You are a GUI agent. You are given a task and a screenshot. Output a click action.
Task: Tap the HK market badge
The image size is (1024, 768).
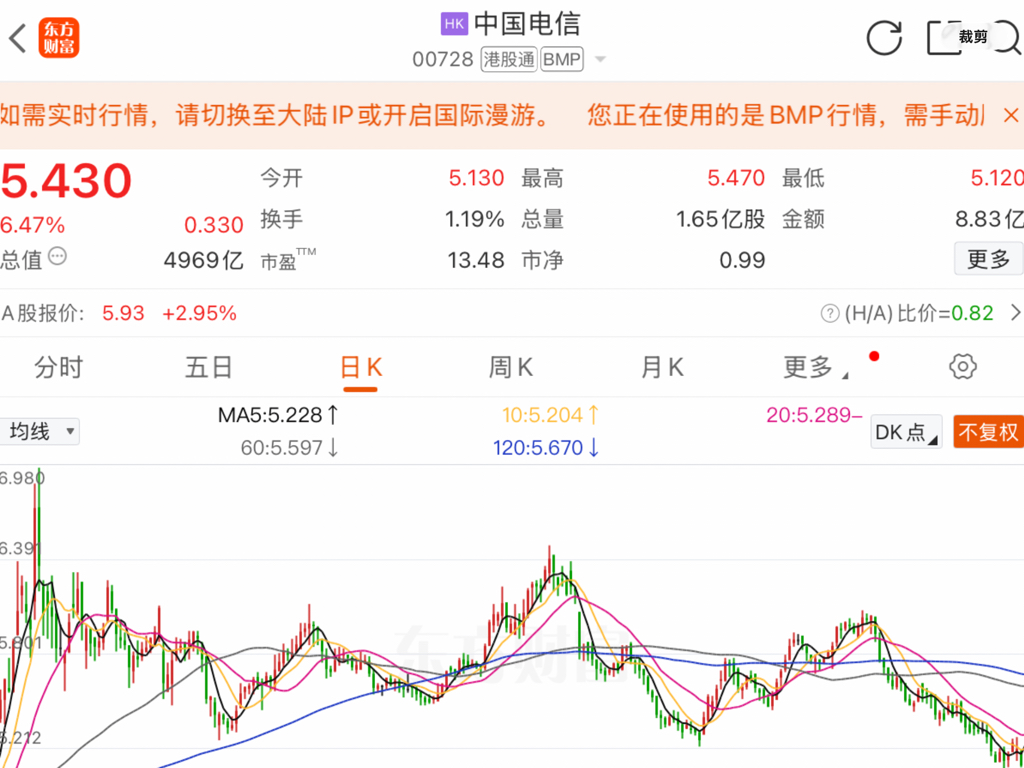455,24
